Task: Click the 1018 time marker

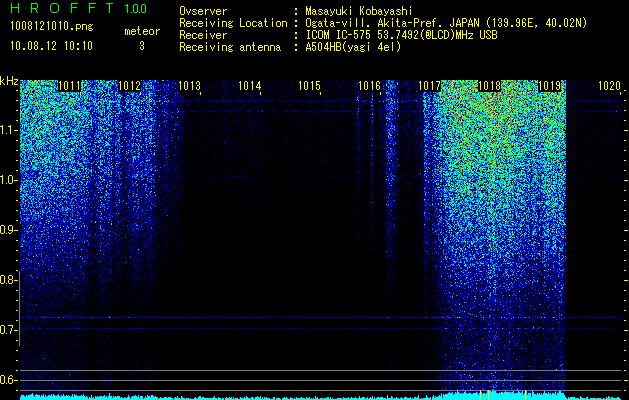Action: point(489,86)
